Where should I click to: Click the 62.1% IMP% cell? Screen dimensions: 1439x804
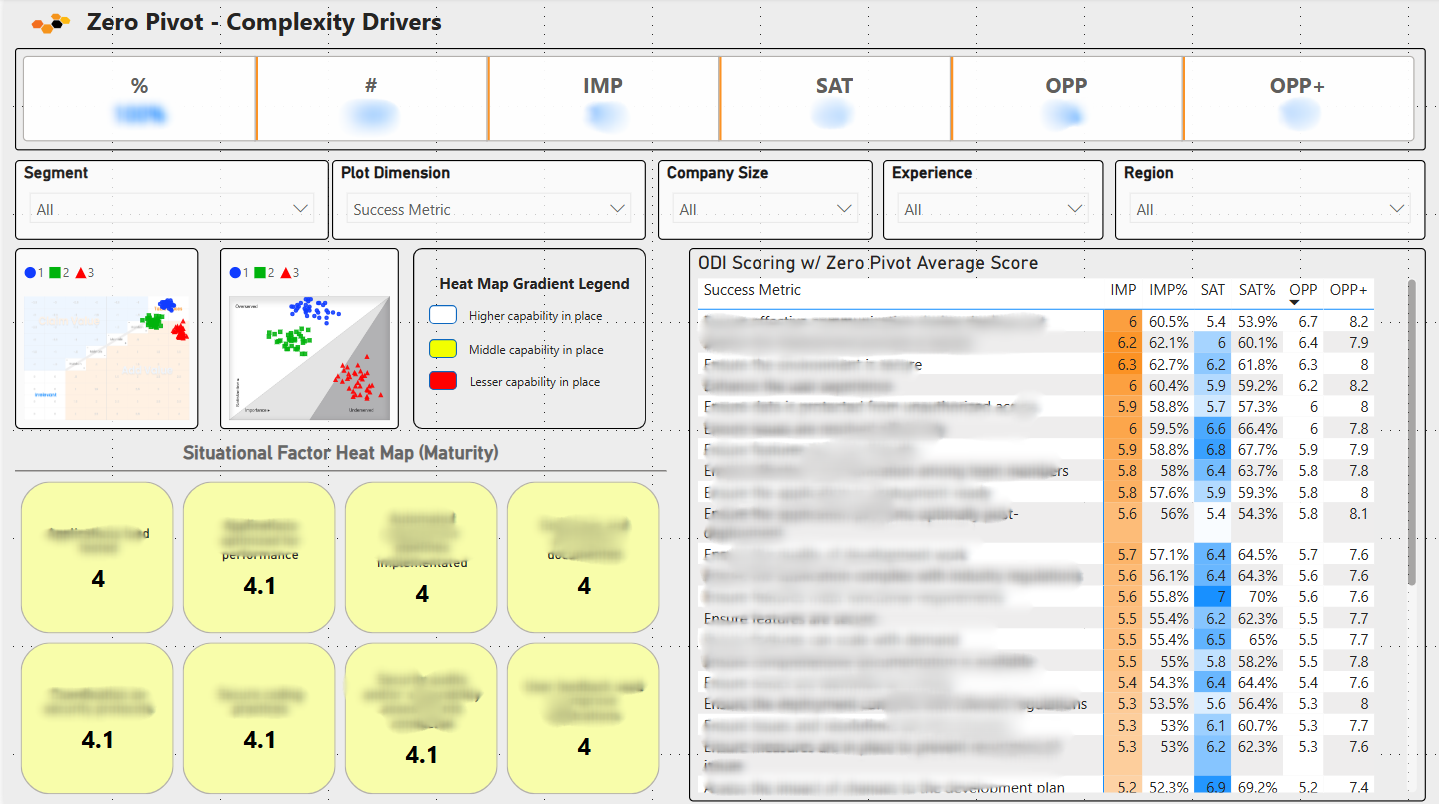(1168, 343)
